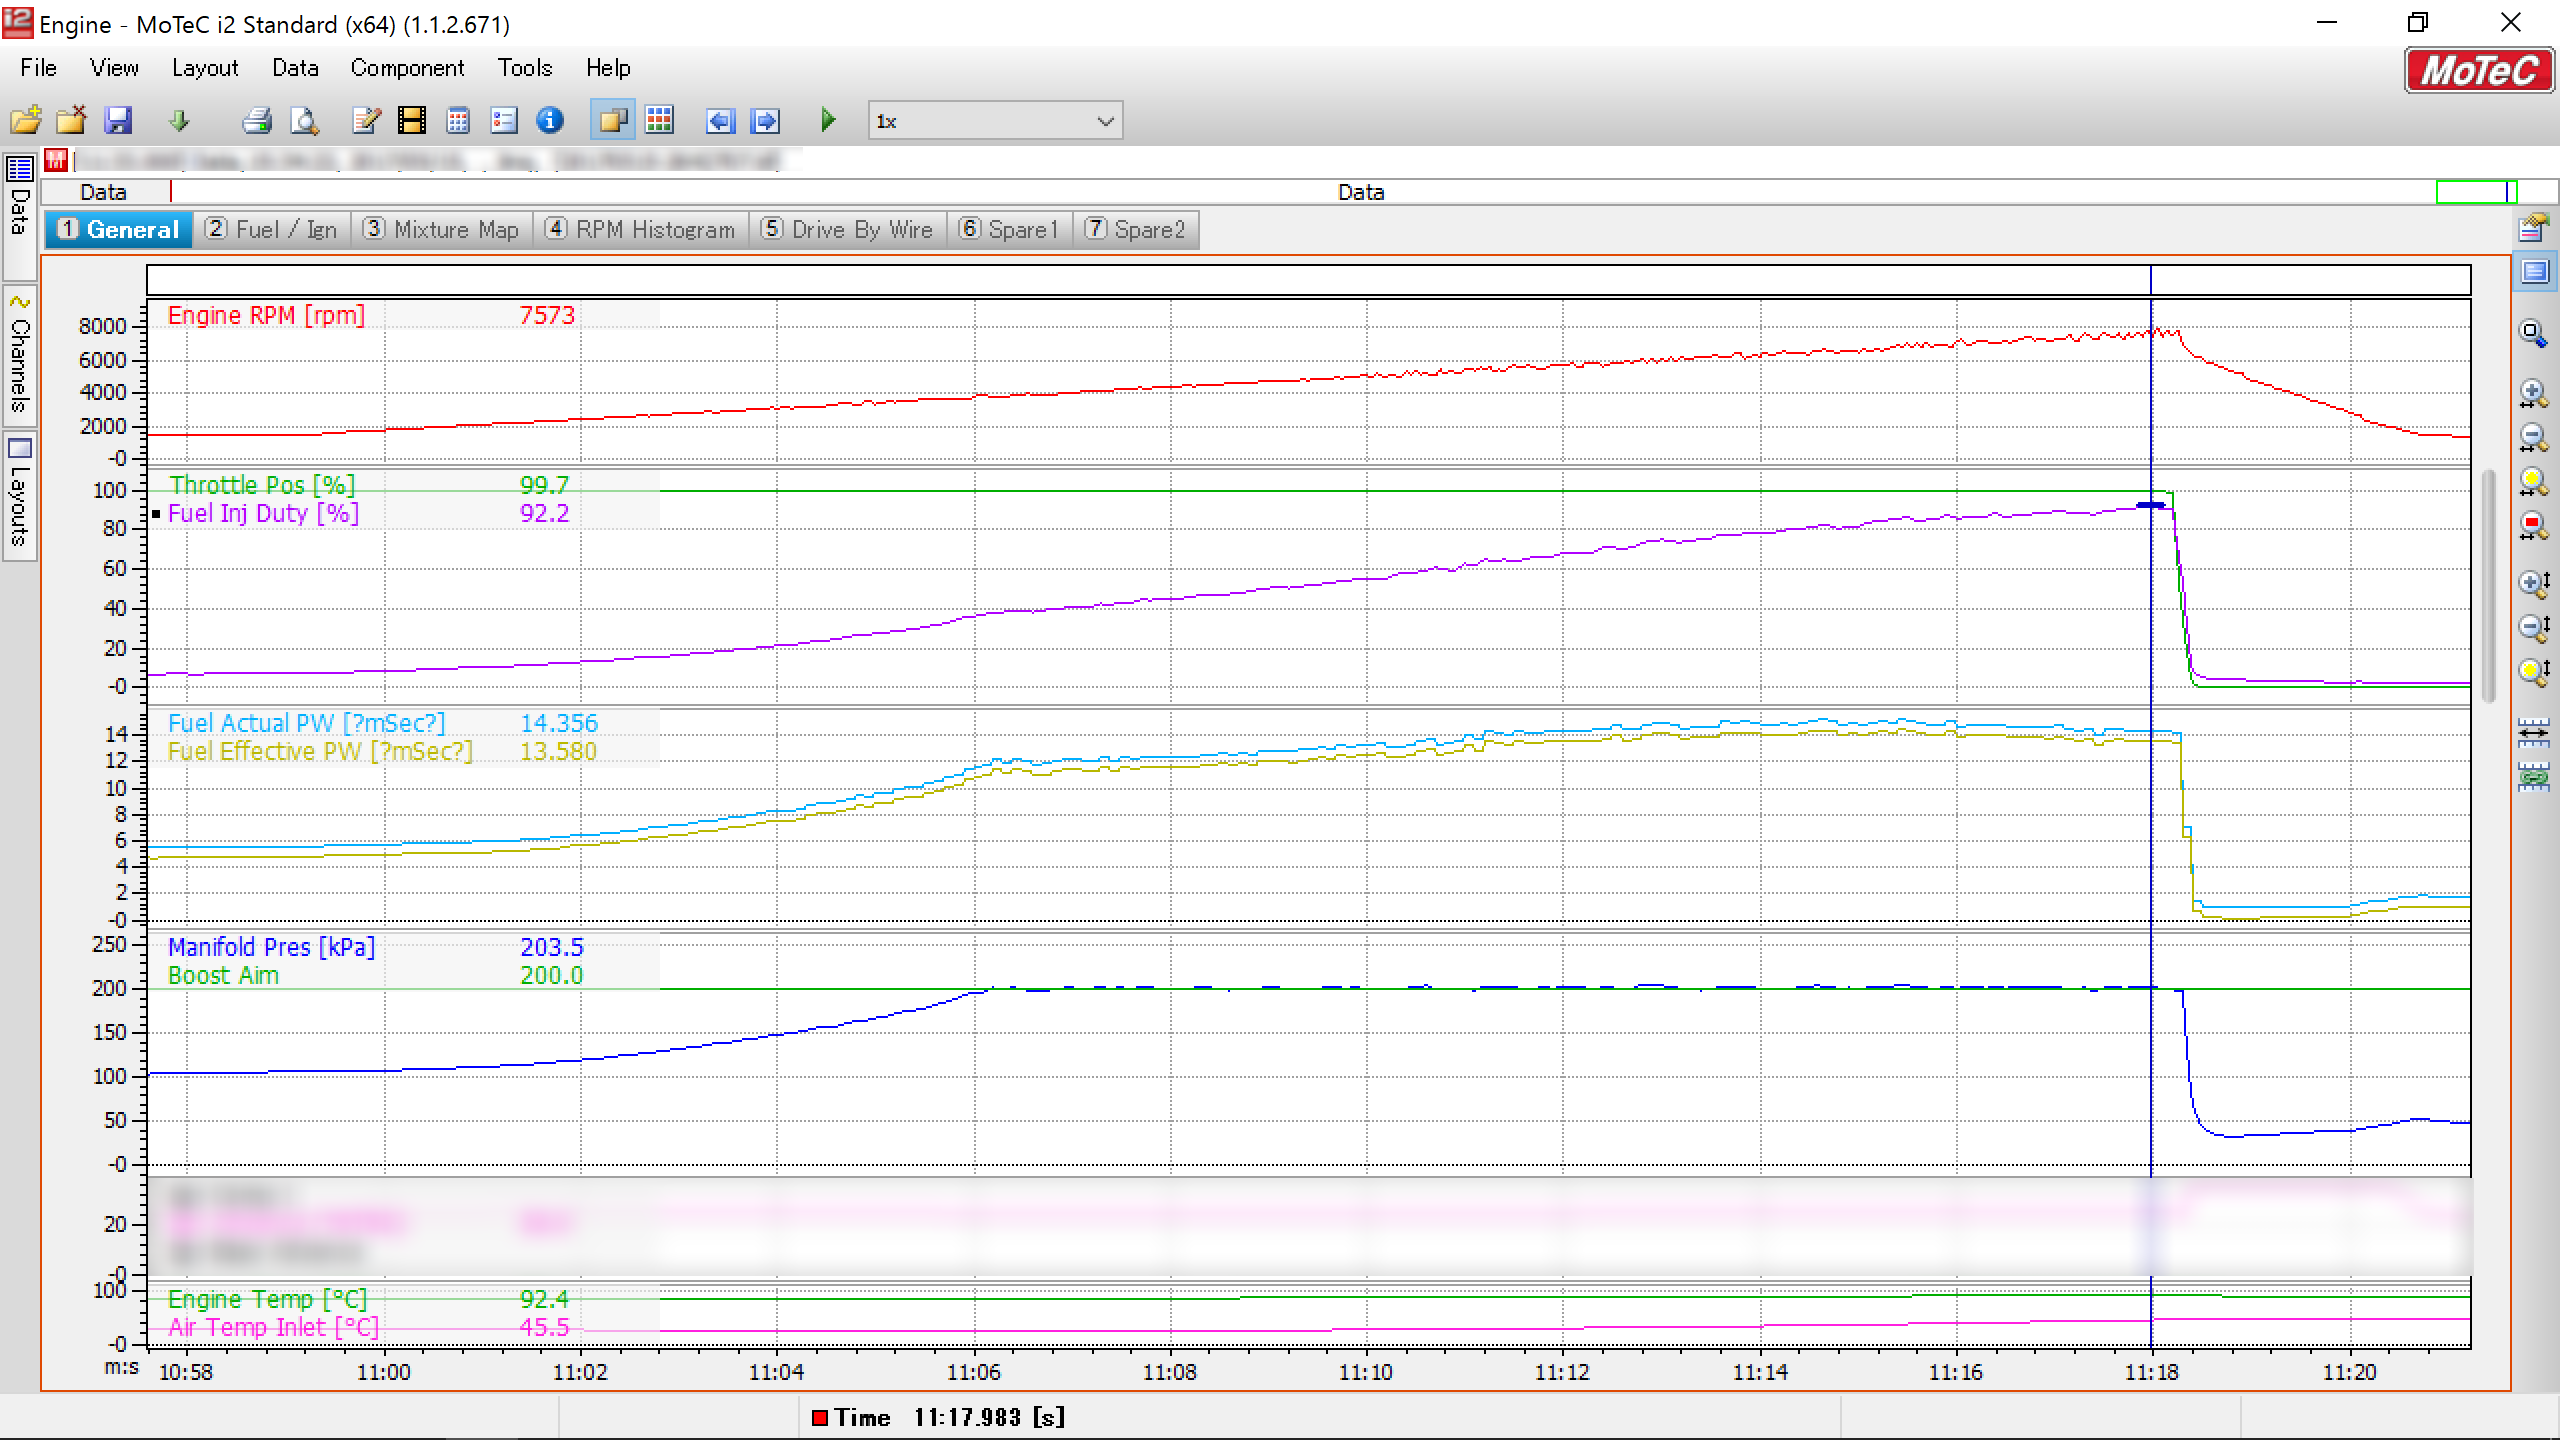Toggle the linked axis scale icon
The width and height of the screenshot is (2560, 1440).
tap(2533, 776)
